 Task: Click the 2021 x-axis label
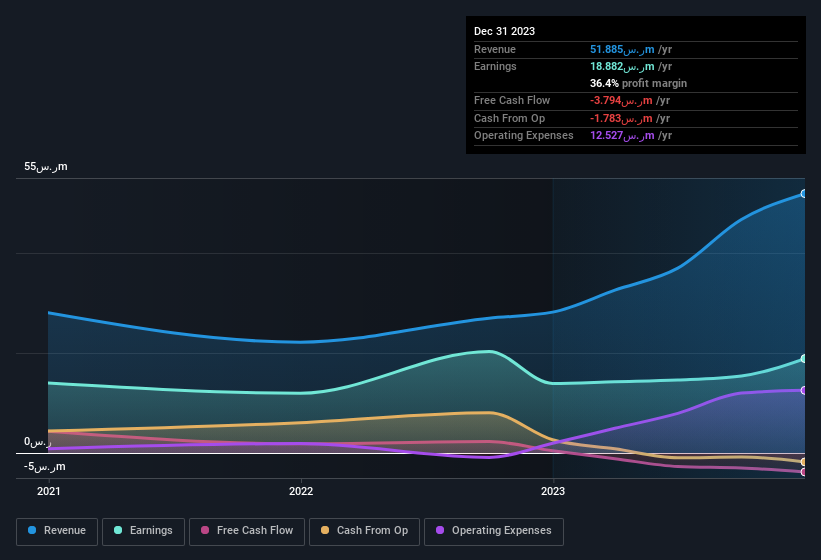coord(49,491)
